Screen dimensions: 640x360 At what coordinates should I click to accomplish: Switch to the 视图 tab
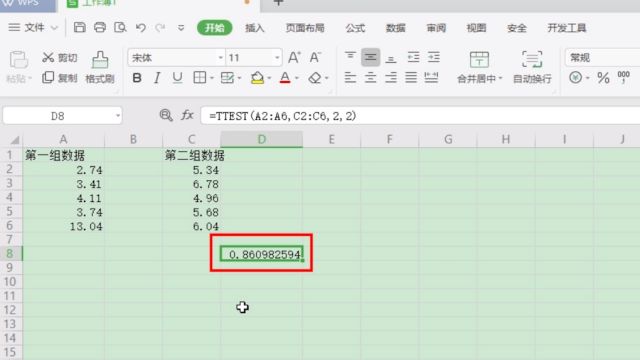pyautogui.click(x=476, y=28)
